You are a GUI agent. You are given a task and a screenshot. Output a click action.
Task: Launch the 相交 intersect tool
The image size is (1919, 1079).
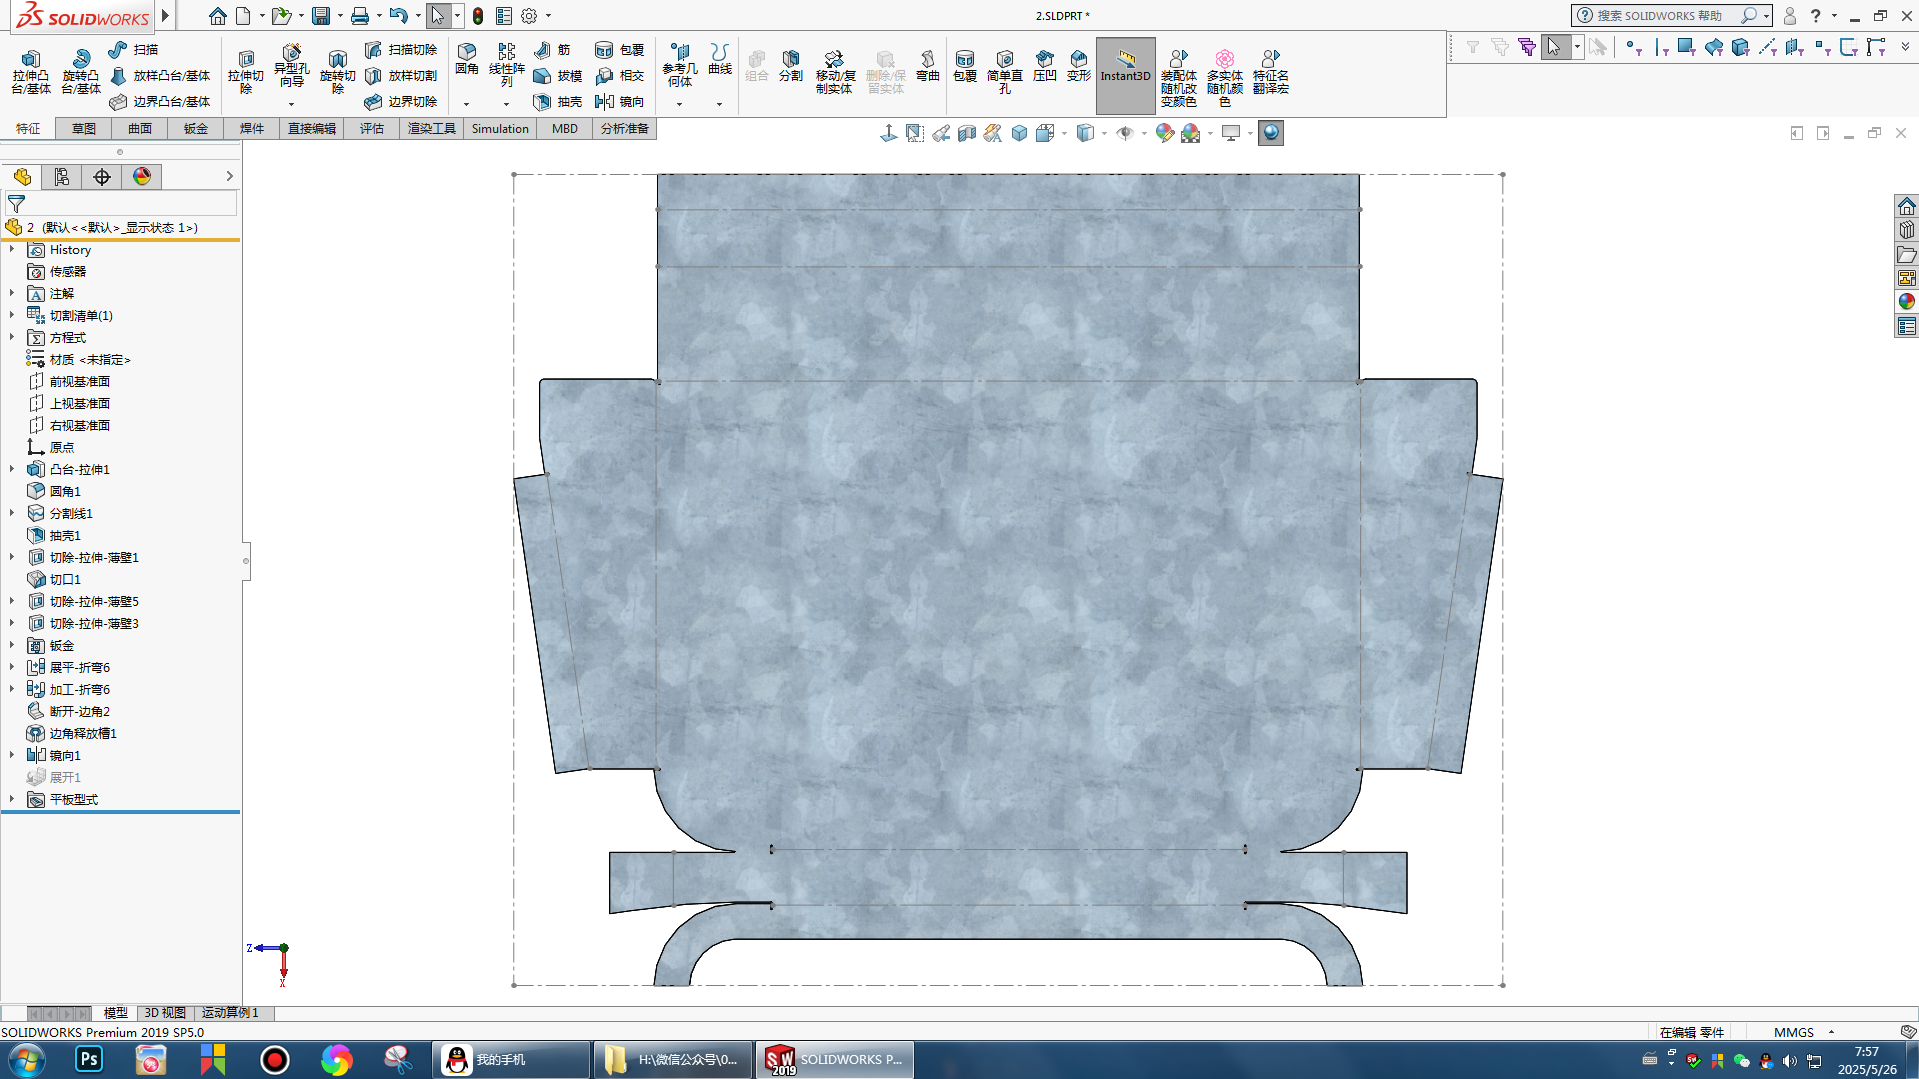point(619,75)
